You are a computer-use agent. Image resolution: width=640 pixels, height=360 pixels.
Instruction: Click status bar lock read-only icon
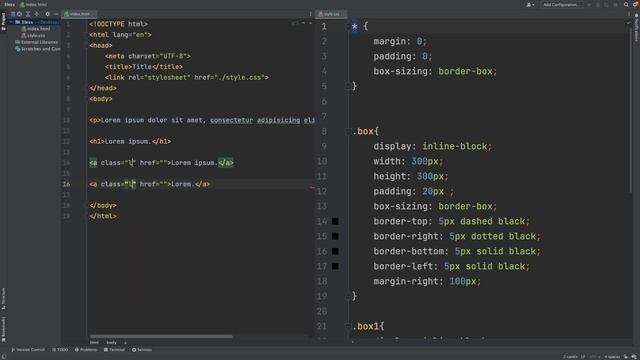626,357
